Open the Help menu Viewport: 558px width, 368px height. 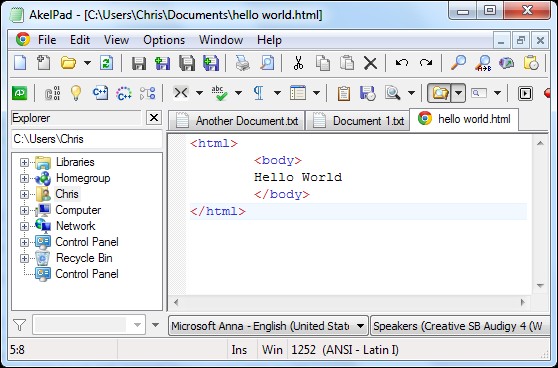pos(269,40)
